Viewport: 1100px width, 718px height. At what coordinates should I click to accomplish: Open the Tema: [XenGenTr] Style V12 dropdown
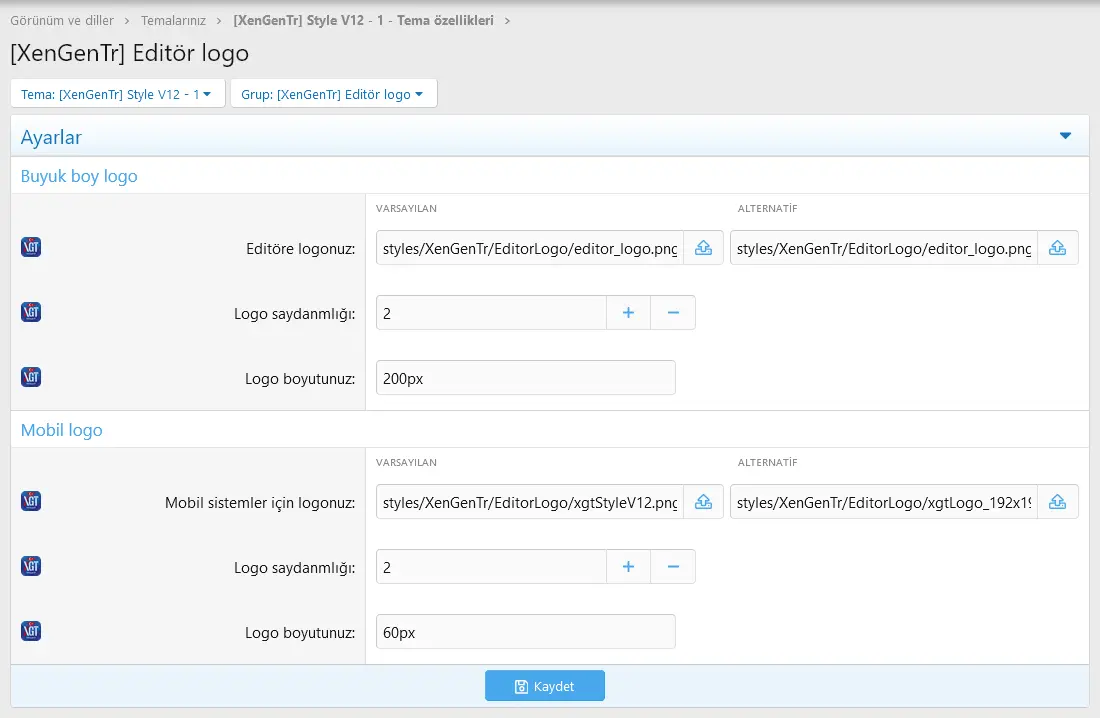pyautogui.click(x=117, y=94)
